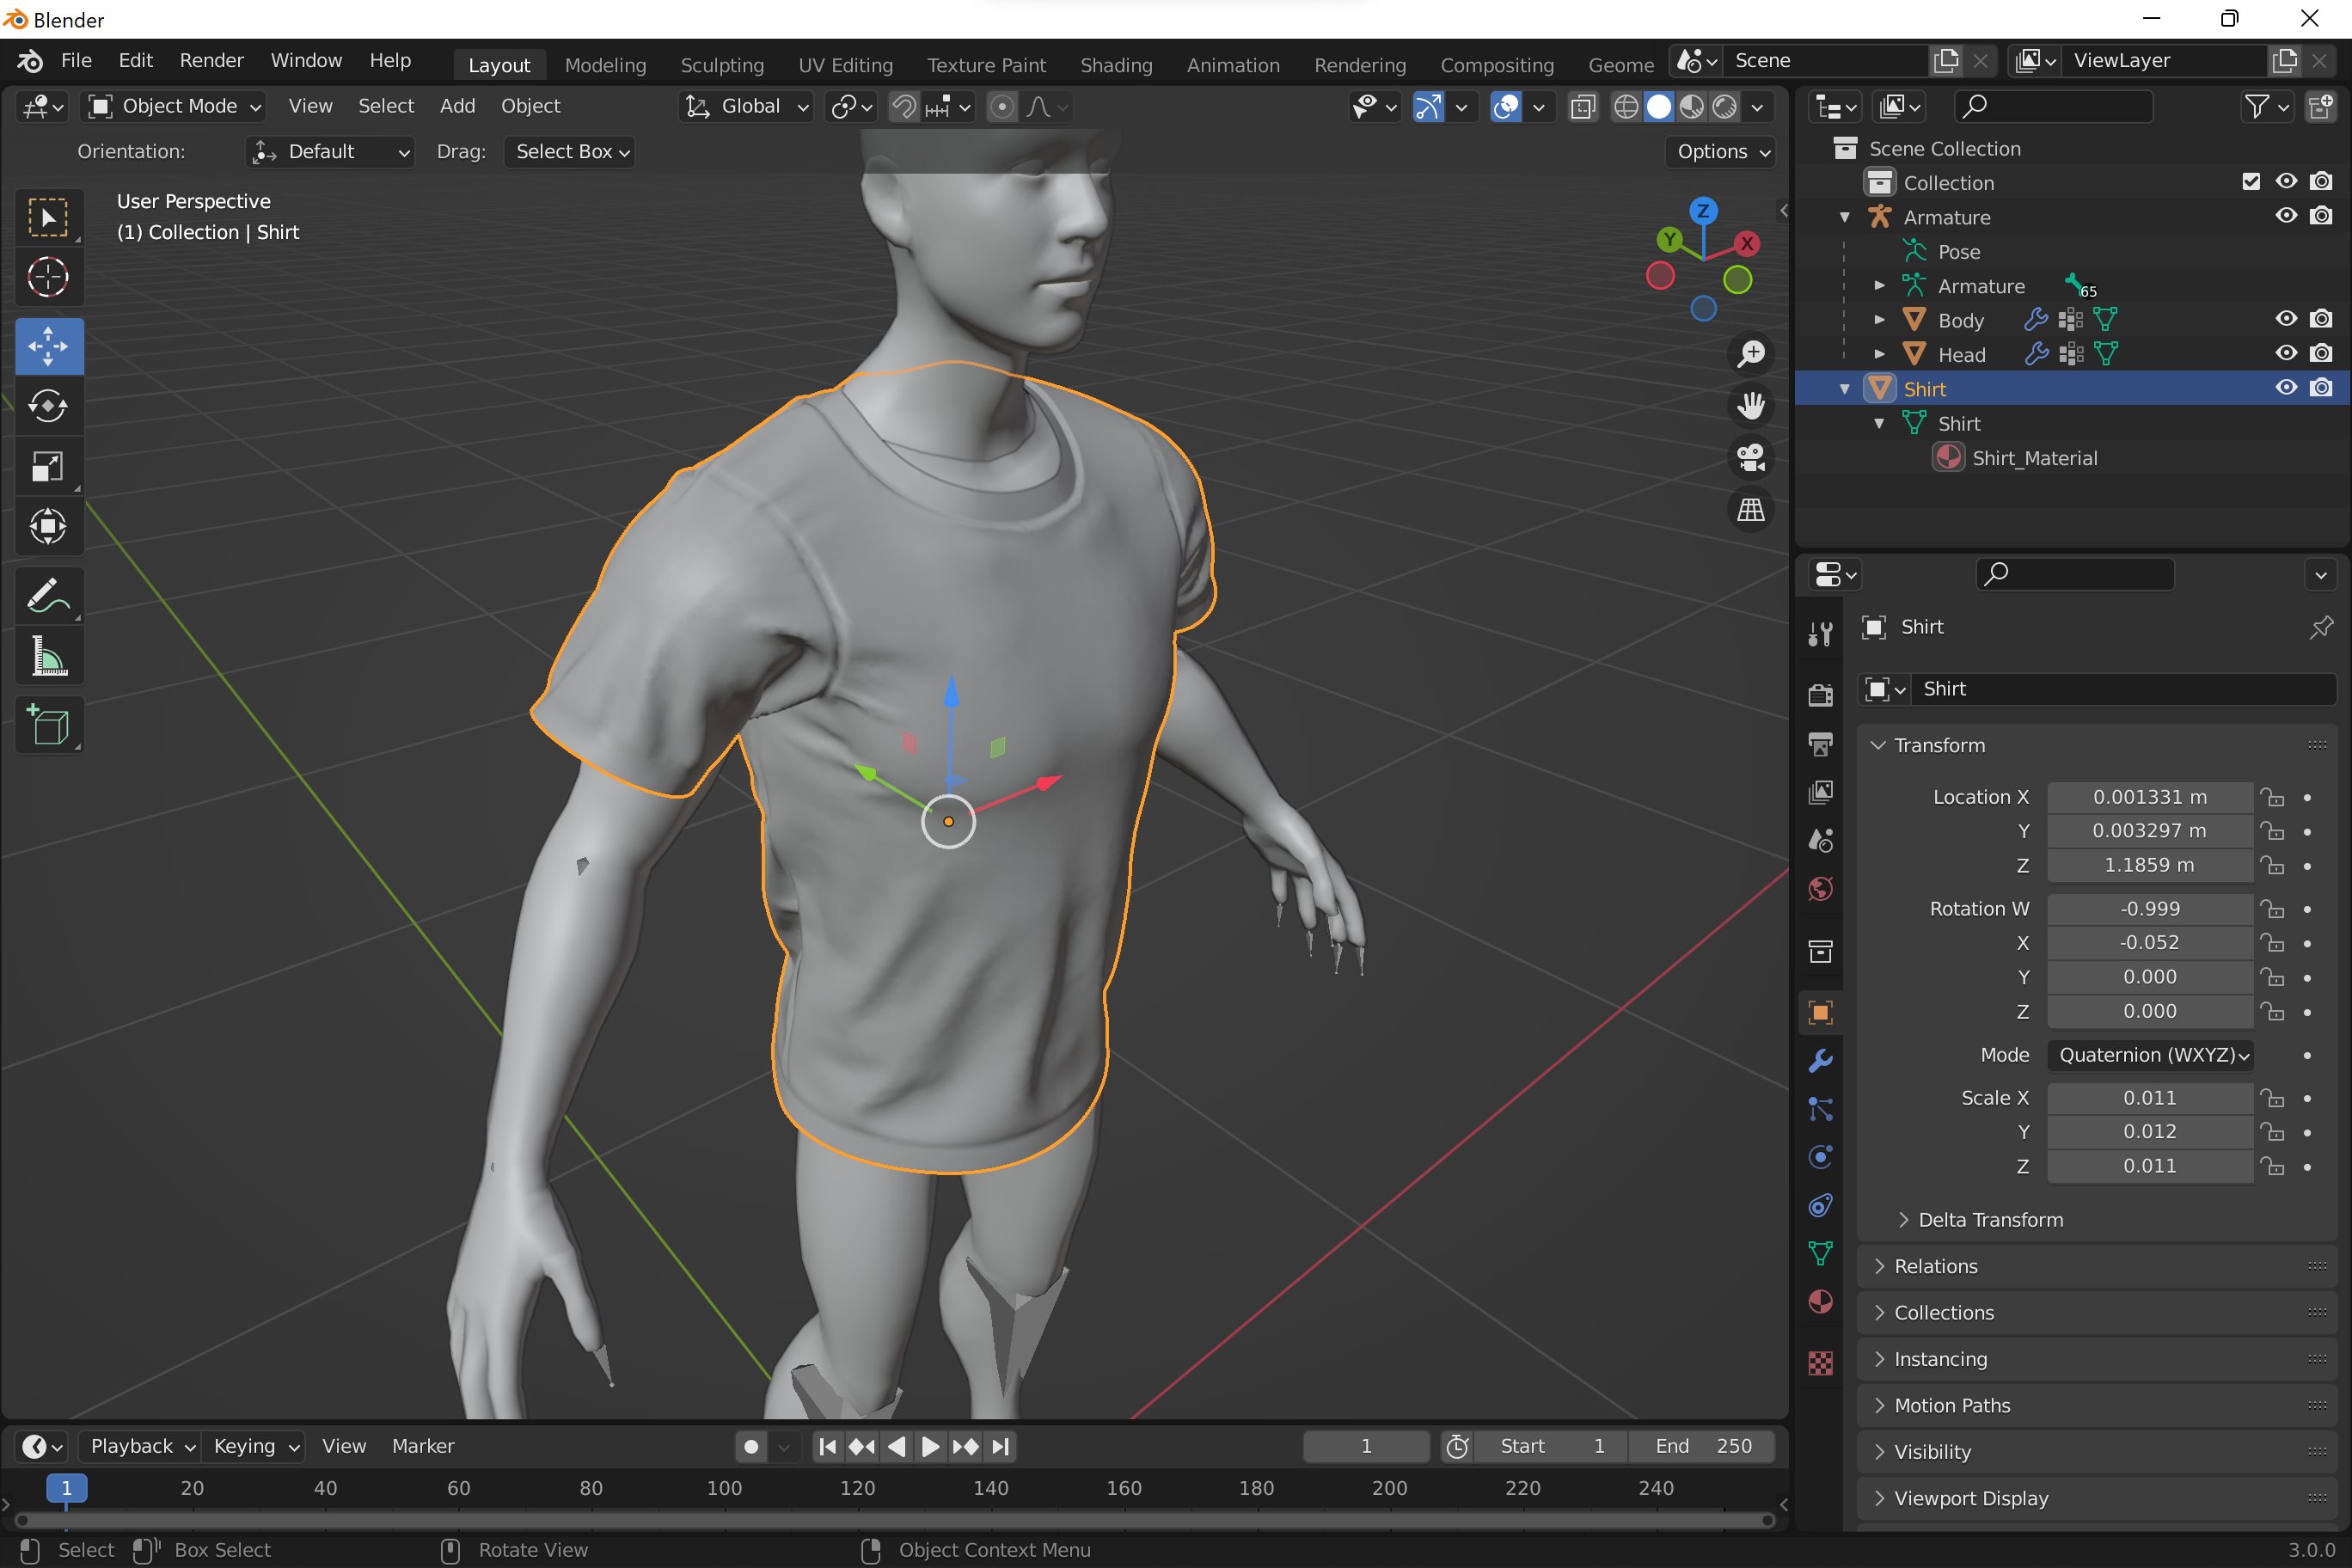Click the Pan view hand icon
Image resolution: width=2352 pixels, height=1568 pixels.
[x=1751, y=405]
